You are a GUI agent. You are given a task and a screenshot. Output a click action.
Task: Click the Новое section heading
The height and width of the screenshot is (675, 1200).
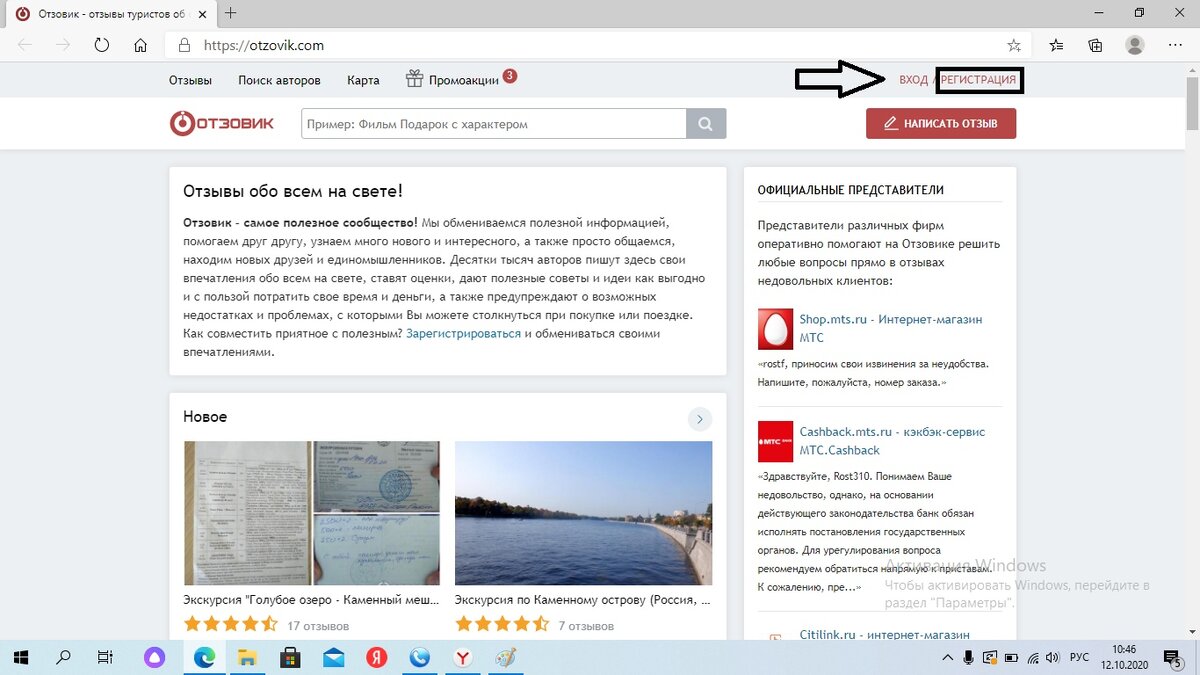[x=205, y=417]
